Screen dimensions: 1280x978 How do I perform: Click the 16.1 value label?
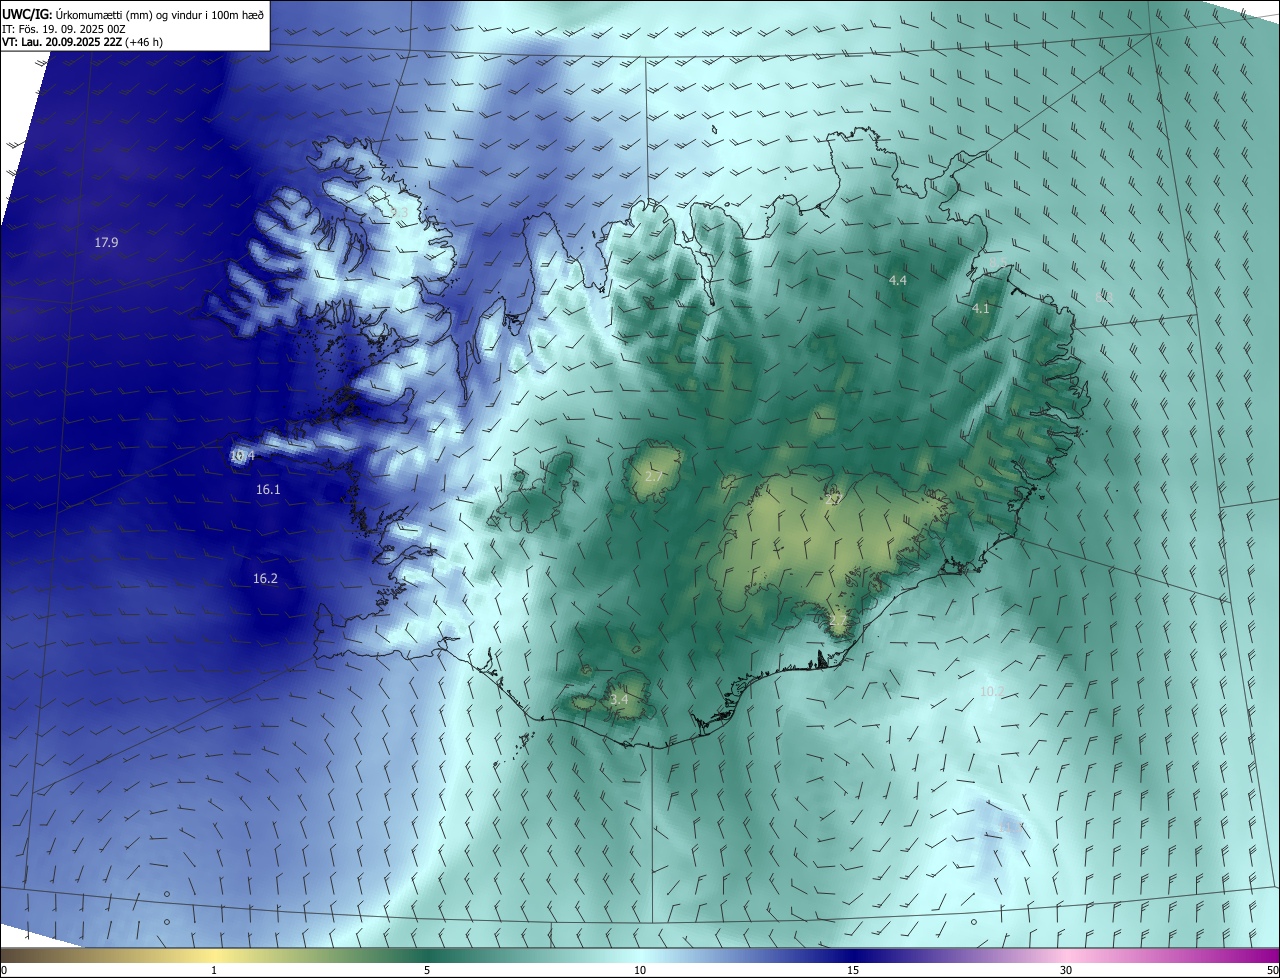pyautogui.click(x=268, y=489)
